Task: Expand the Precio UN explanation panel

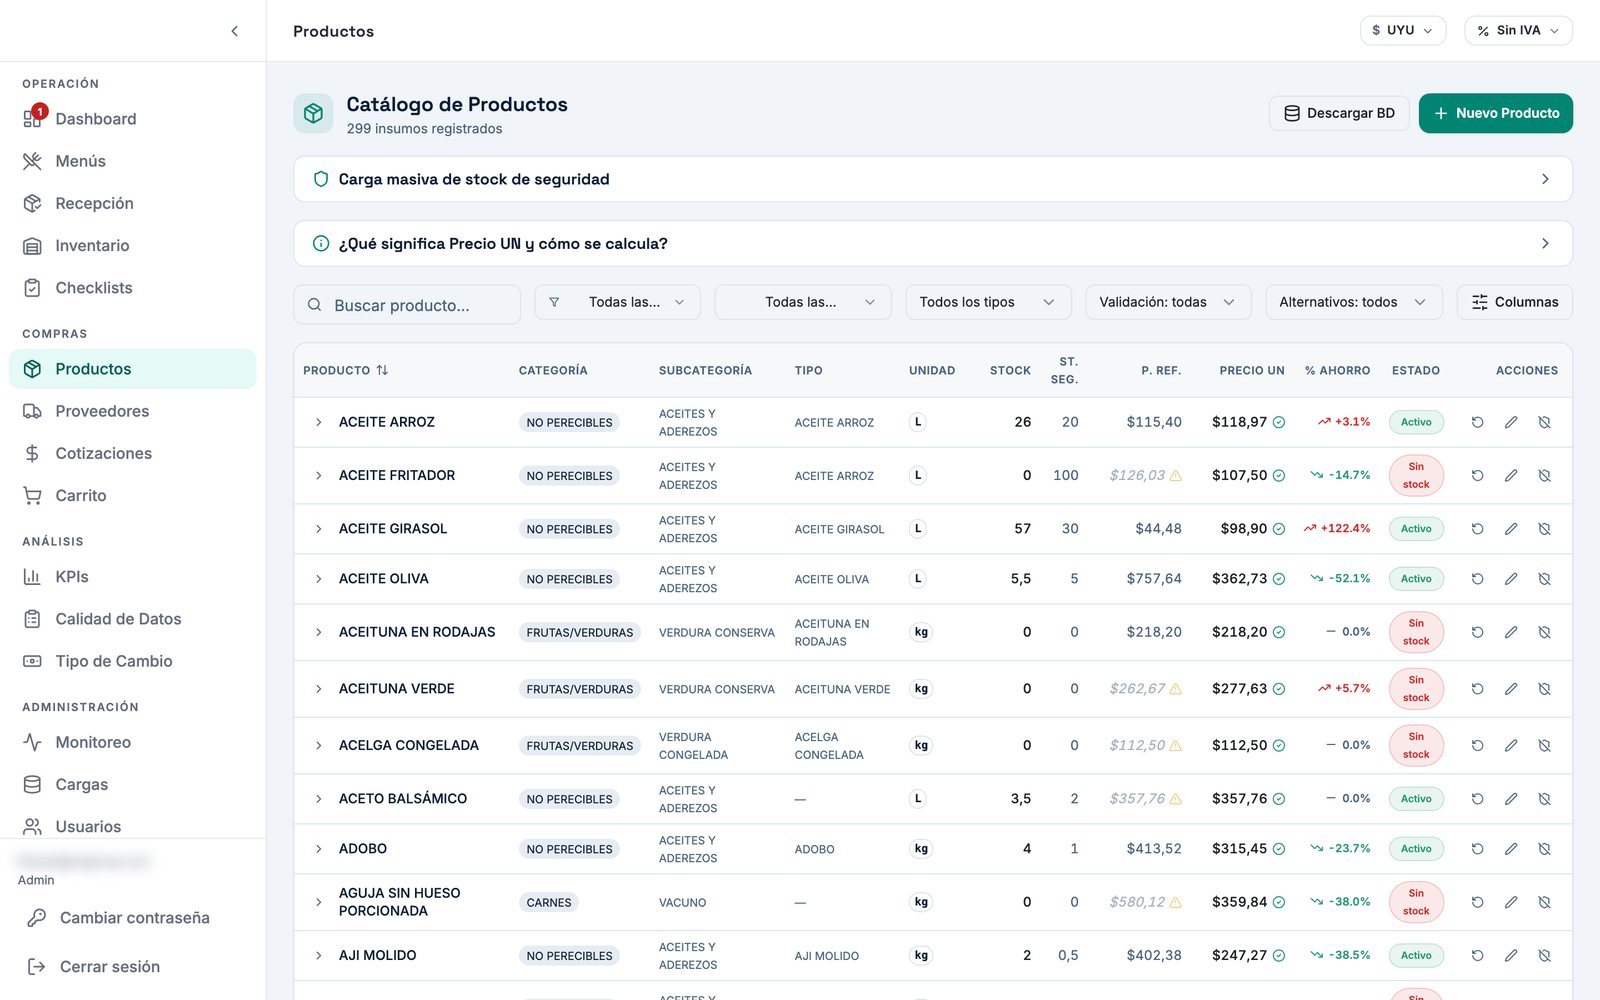Action: tap(932, 244)
